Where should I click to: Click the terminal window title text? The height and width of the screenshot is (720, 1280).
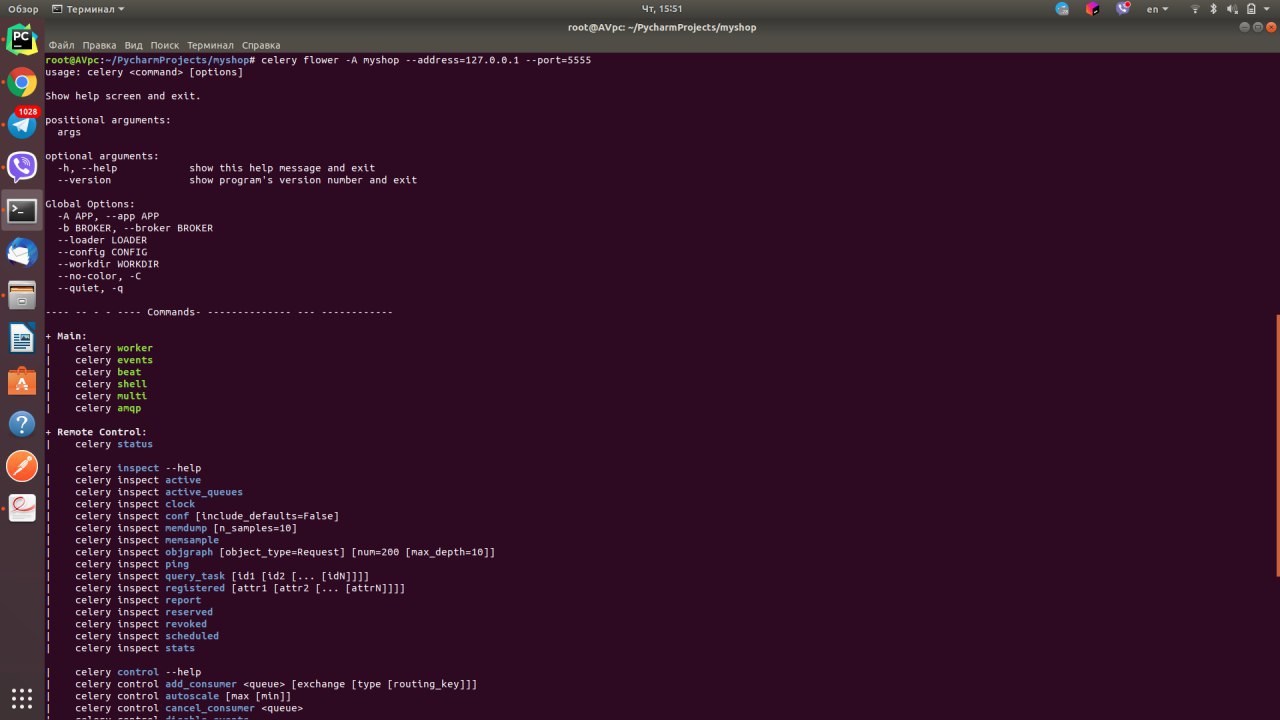(661, 27)
